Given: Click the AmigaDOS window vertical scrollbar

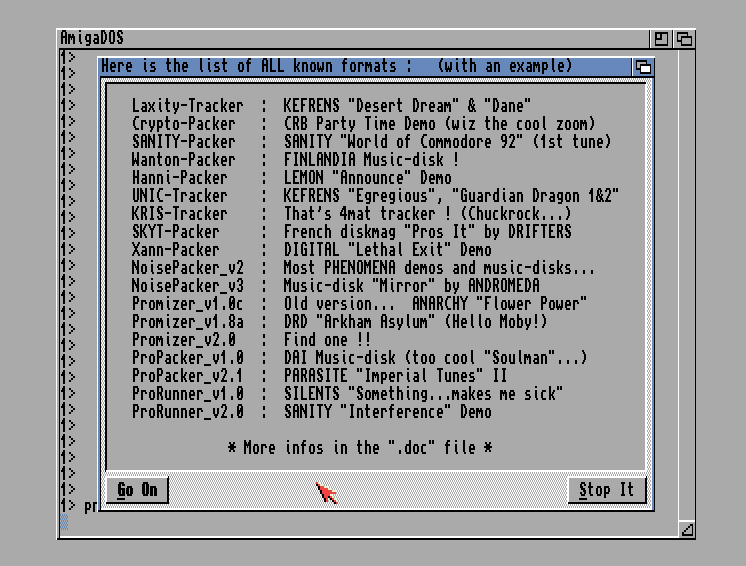Looking at the screenshot, I should (x=687, y=284).
